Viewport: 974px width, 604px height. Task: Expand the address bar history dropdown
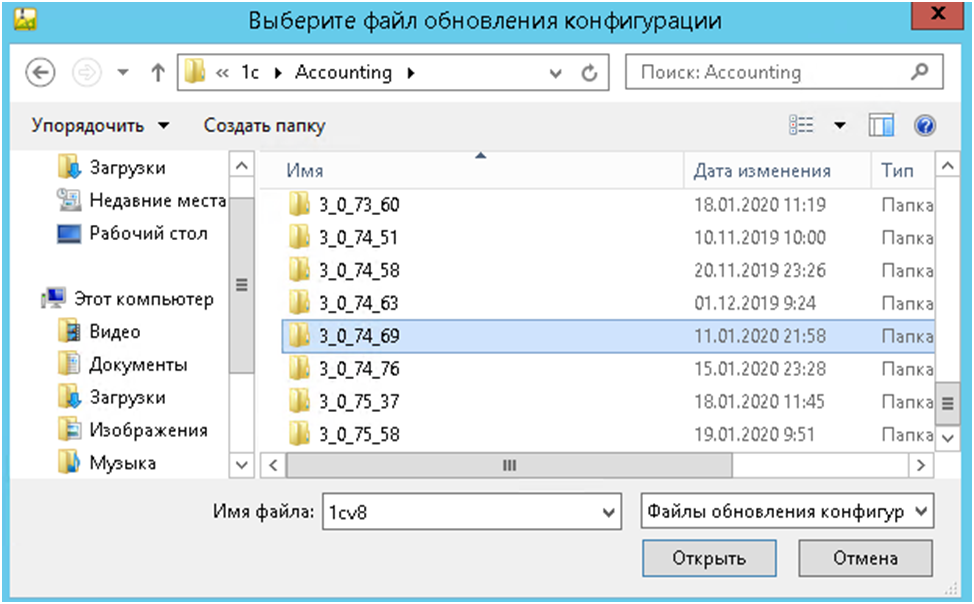555,73
